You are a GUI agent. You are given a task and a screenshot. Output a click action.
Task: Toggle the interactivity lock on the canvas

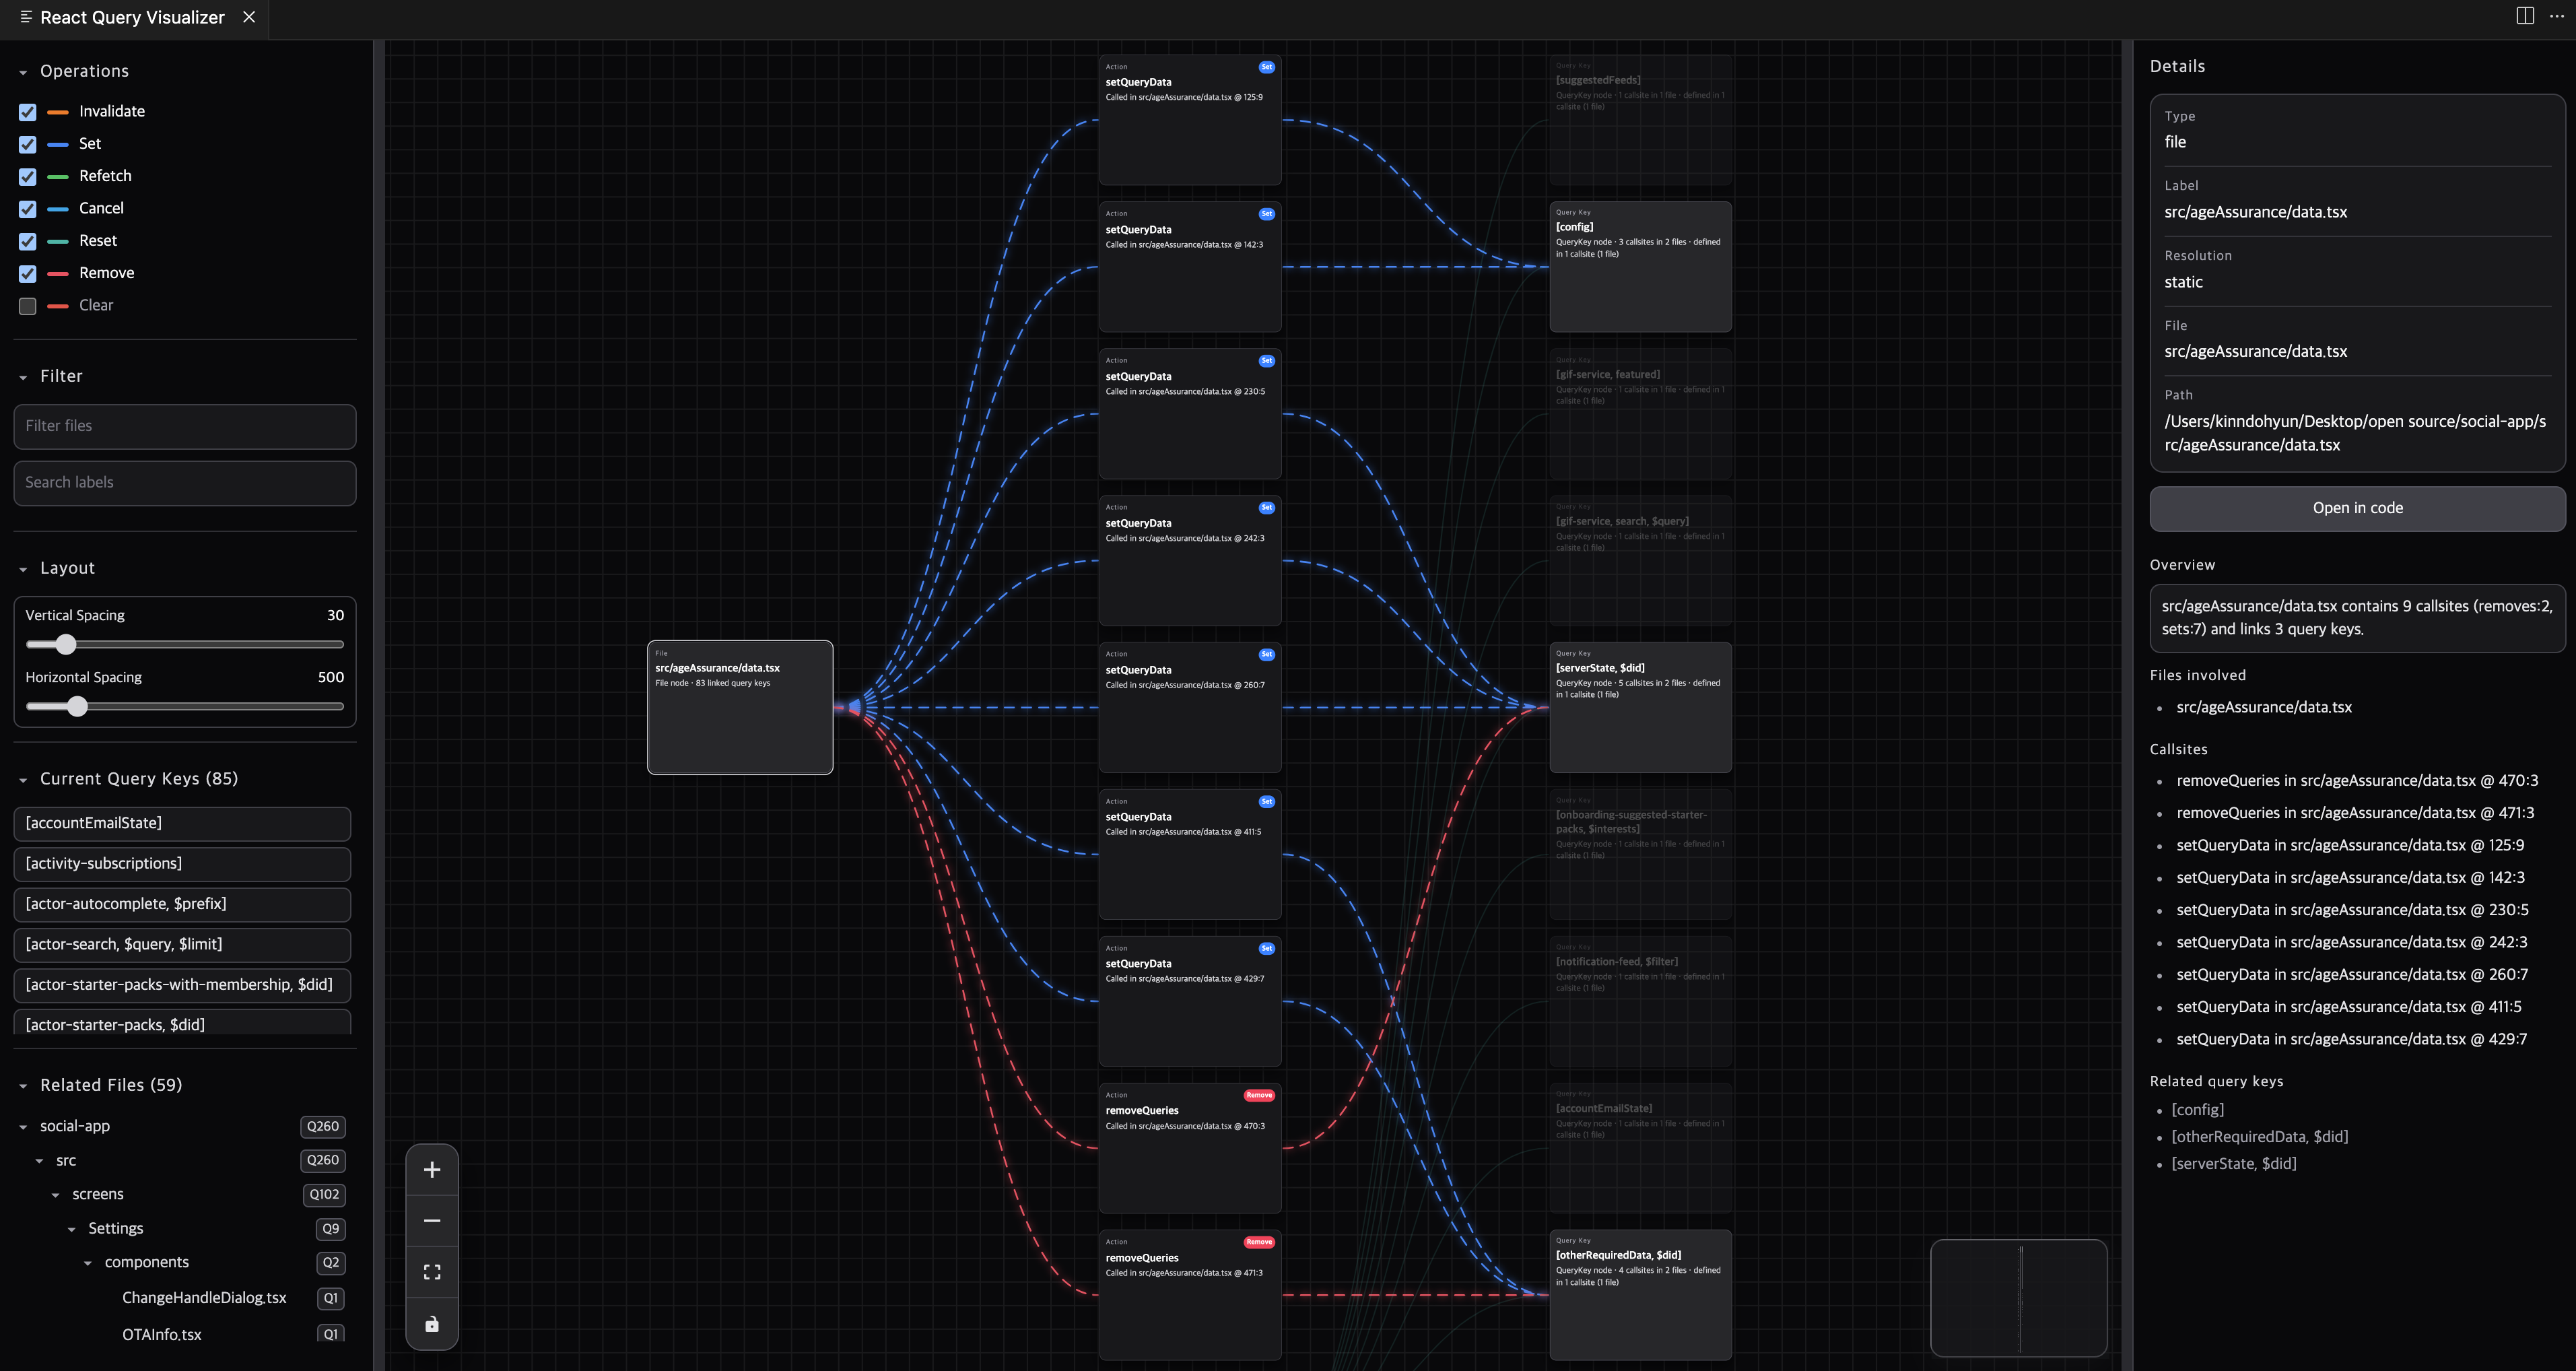click(x=432, y=1323)
